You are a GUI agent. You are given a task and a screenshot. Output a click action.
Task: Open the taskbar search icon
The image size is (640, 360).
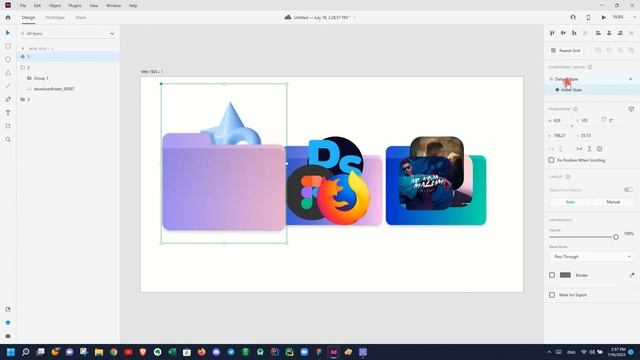coord(25,352)
